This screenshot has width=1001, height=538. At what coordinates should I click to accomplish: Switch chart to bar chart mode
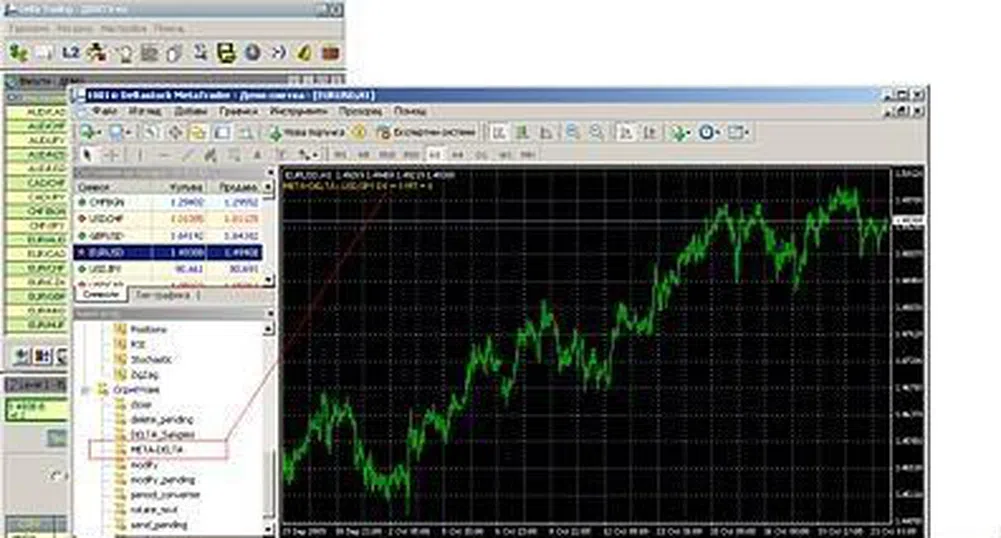tap(499, 133)
